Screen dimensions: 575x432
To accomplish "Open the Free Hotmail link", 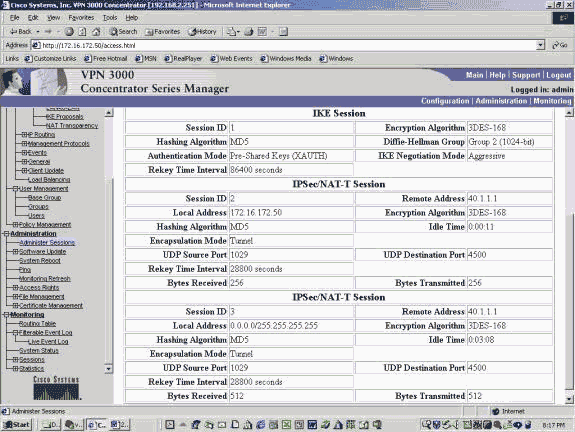I will 106,59.
